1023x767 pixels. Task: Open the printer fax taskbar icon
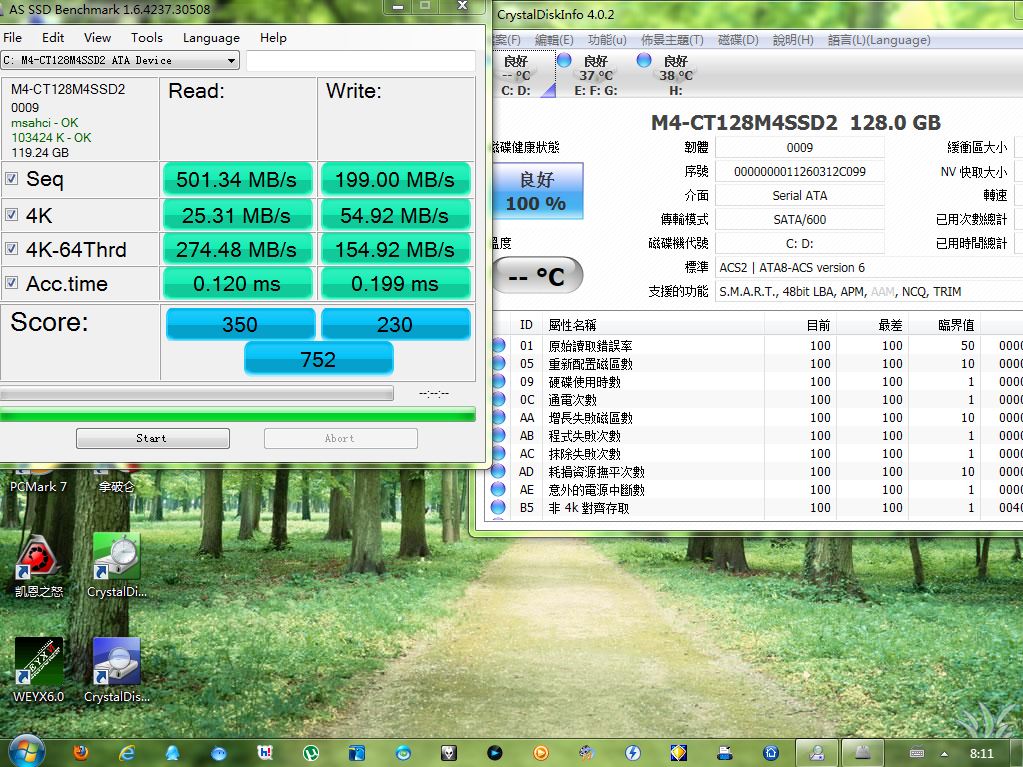(x=725, y=753)
